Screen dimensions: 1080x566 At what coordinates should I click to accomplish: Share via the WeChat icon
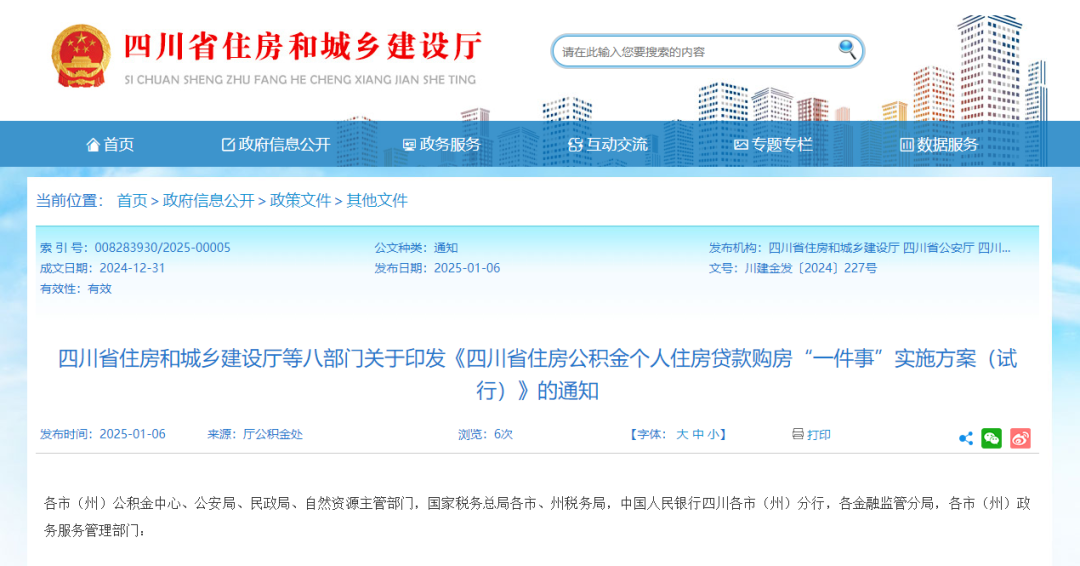point(991,438)
